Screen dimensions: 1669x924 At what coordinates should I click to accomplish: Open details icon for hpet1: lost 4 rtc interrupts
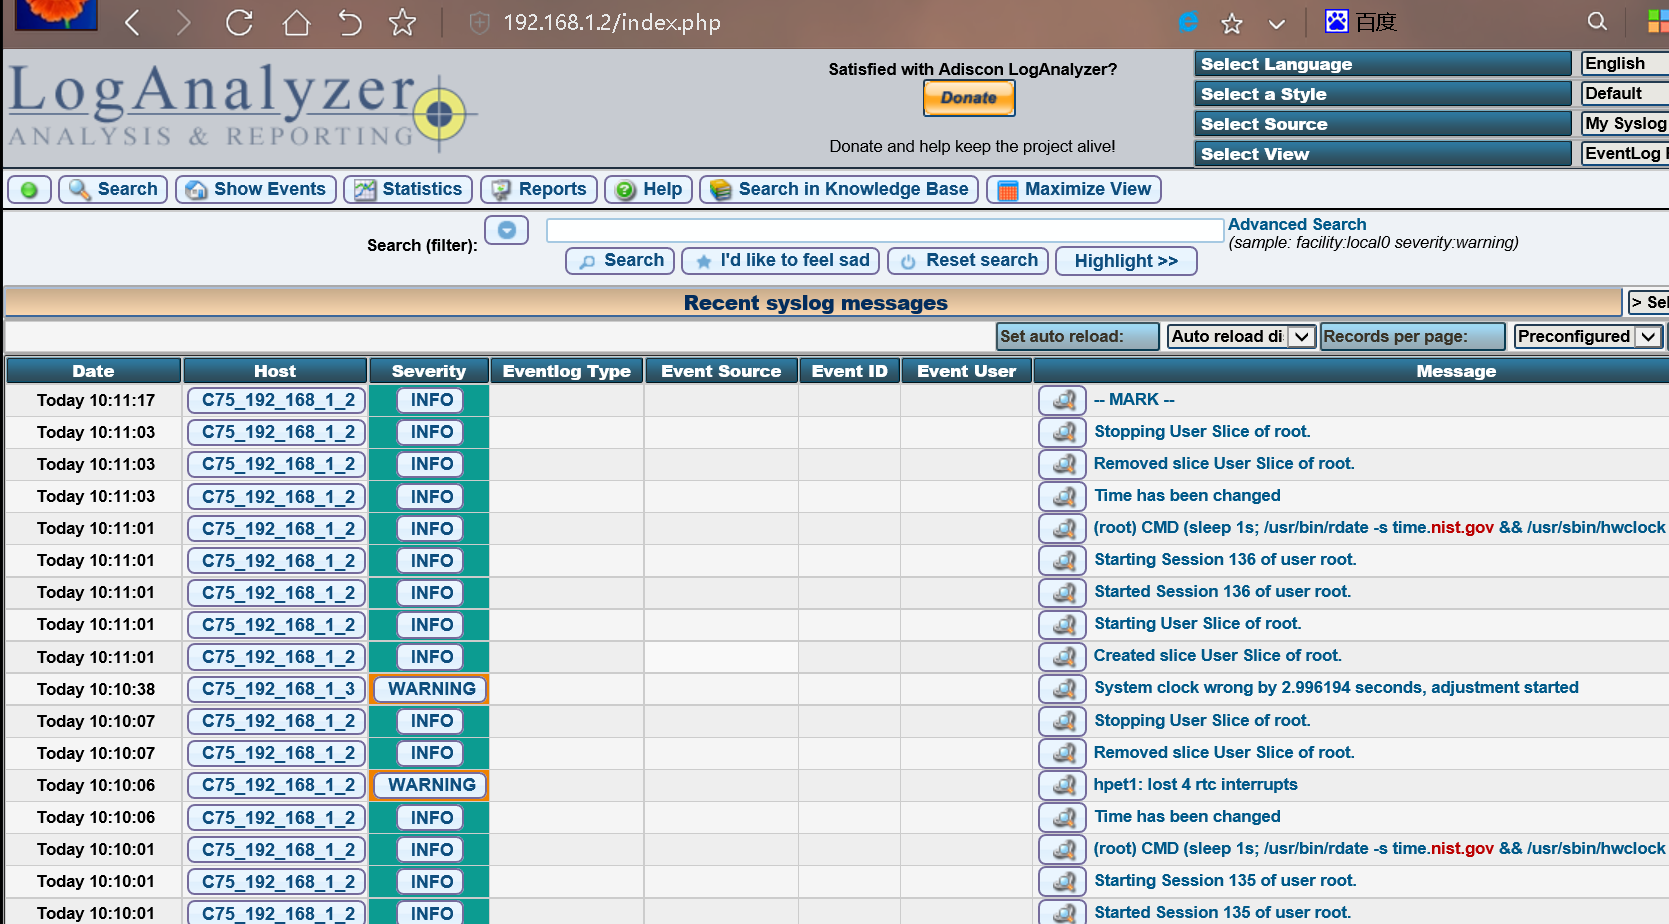1062,785
